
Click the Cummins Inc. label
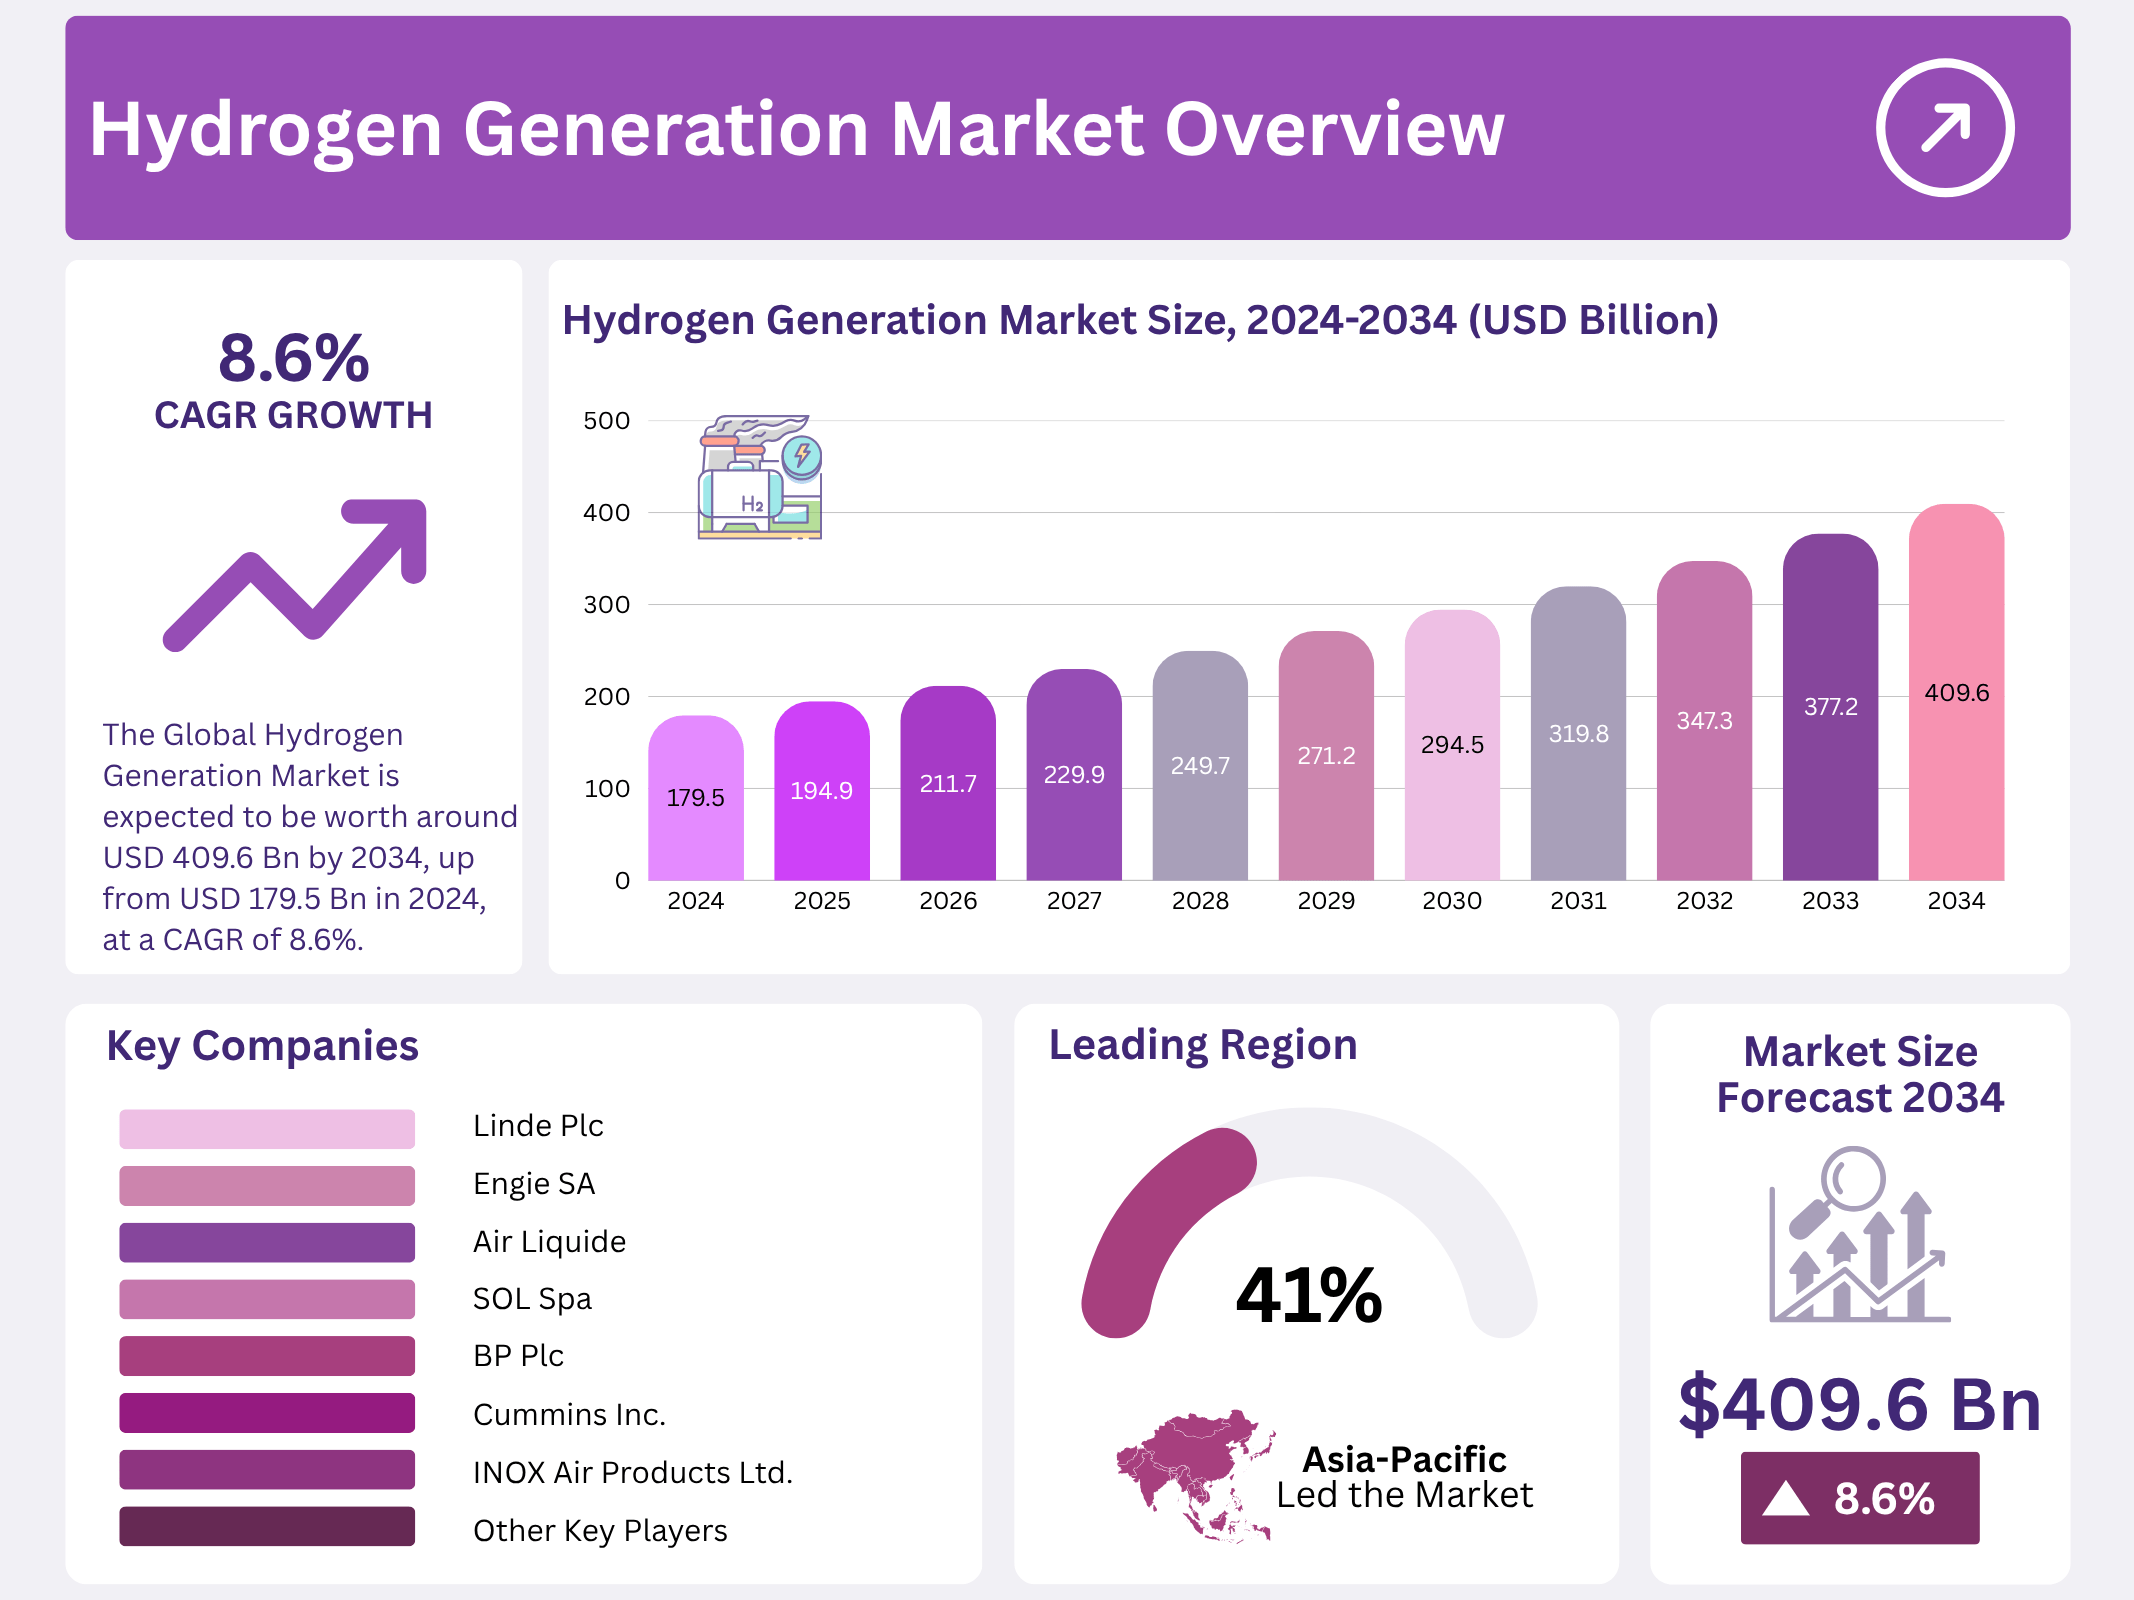pos(569,1414)
